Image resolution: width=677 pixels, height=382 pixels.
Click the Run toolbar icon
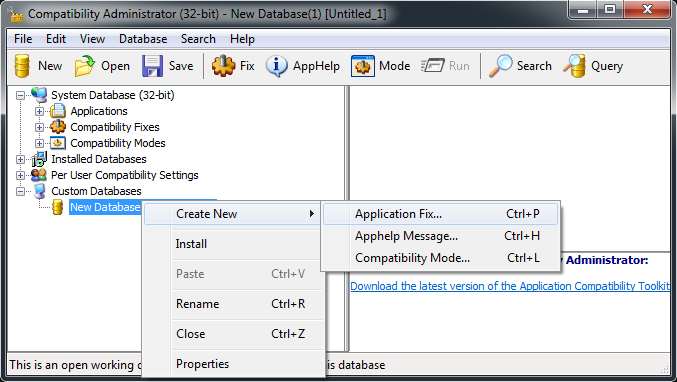coord(433,66)
